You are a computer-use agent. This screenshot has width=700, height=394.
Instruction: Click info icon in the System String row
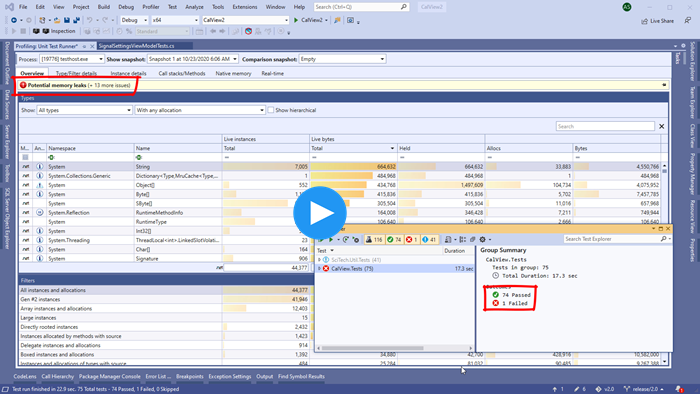point(40,166)
